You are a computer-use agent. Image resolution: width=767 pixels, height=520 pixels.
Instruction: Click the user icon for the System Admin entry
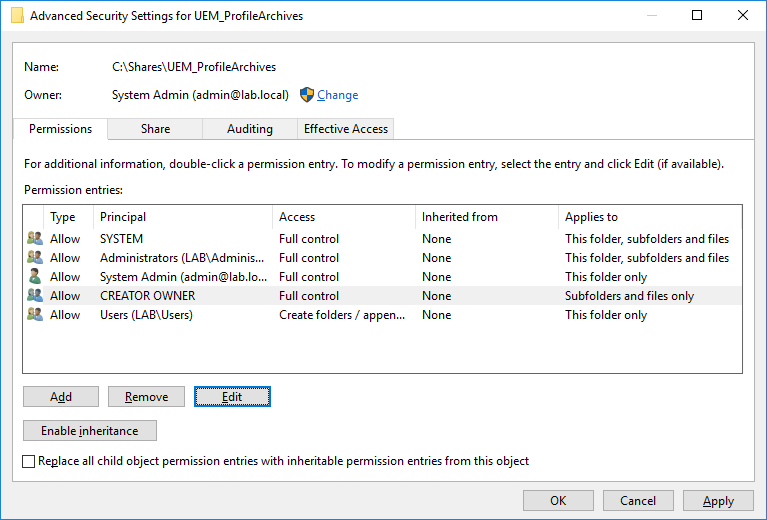pos(35,277)
